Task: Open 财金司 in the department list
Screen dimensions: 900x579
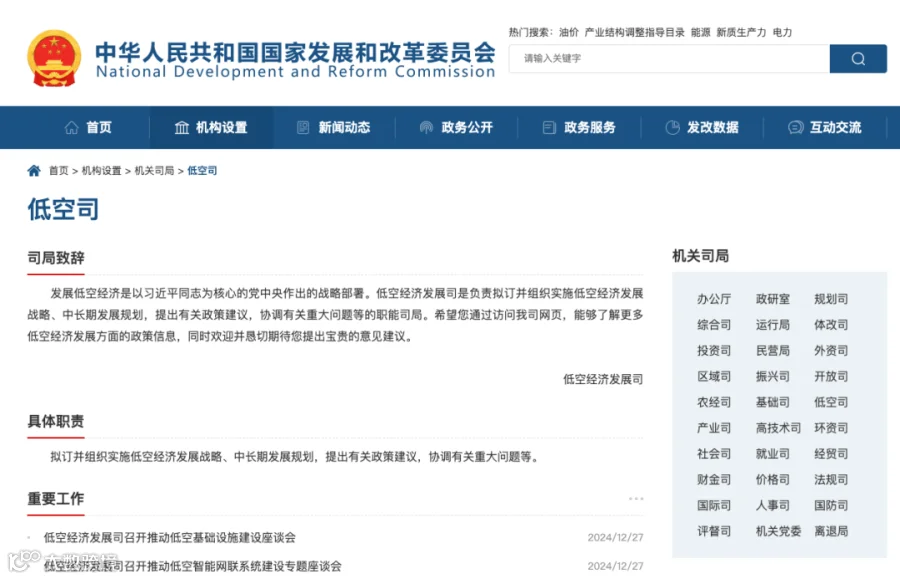Action: pos(714,480)
